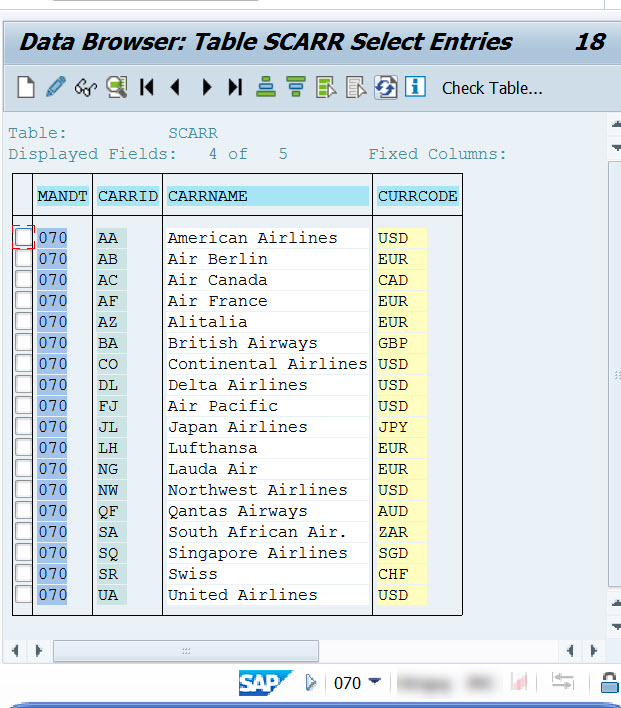Mark the British Airways row checkbox
This screenshot has height=708, width=621.
(23, 342)
